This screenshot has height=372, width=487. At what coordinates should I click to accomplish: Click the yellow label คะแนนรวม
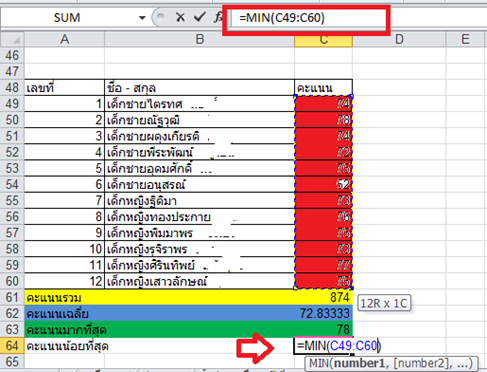click(x=54, y=298)
